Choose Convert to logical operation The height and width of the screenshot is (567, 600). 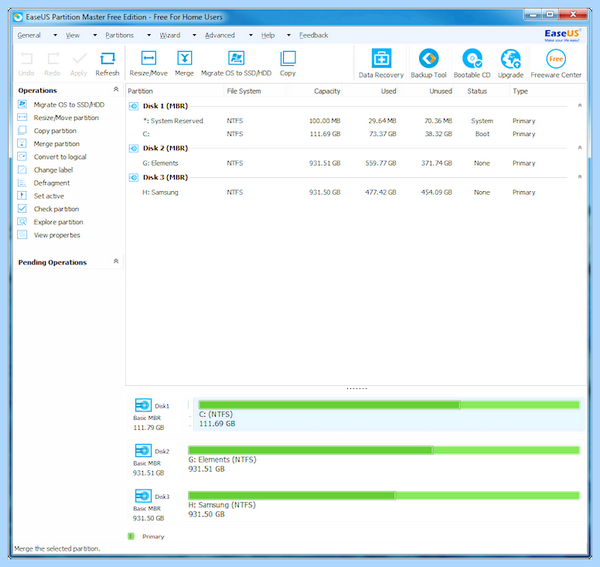[60, 156]
